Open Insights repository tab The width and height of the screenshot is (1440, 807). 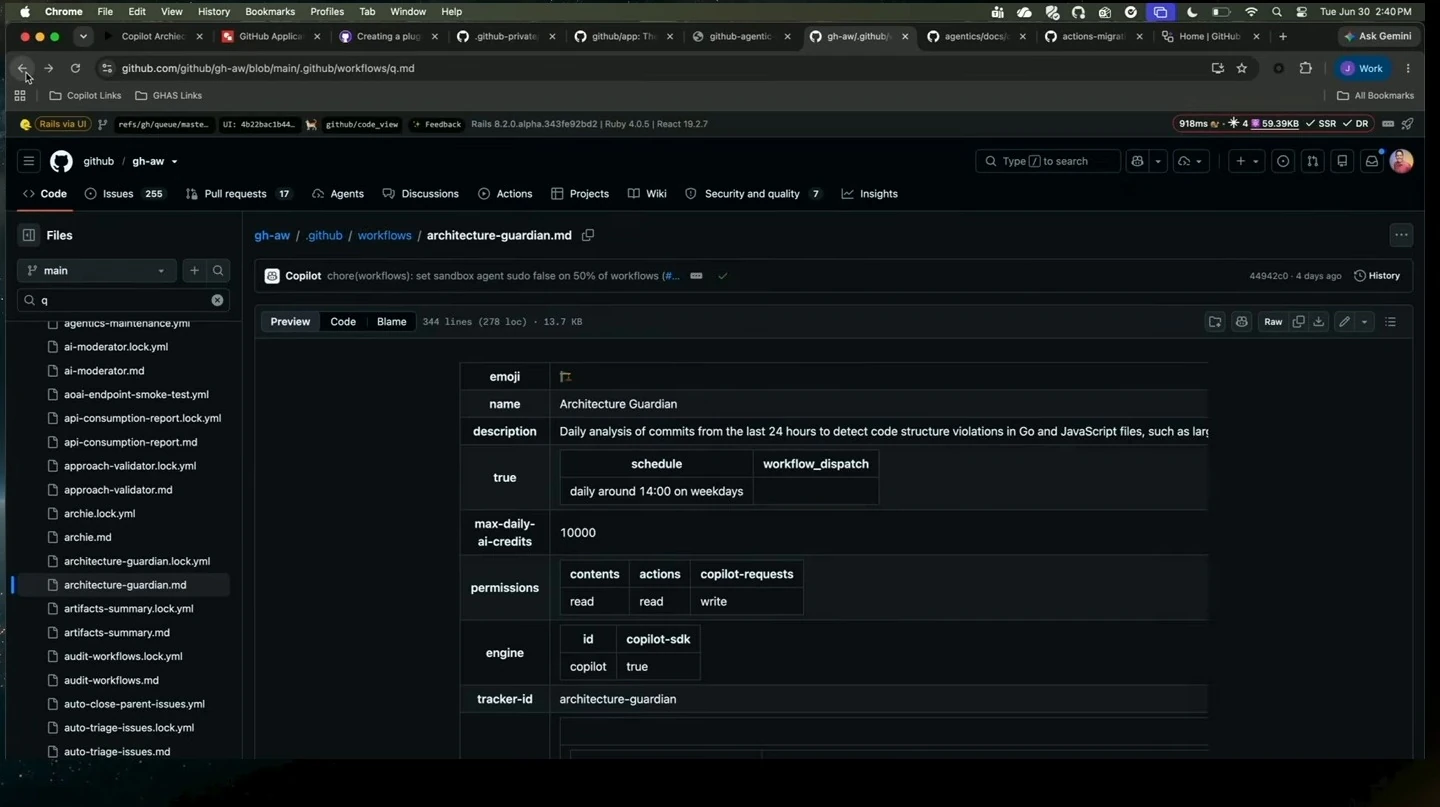870,194
